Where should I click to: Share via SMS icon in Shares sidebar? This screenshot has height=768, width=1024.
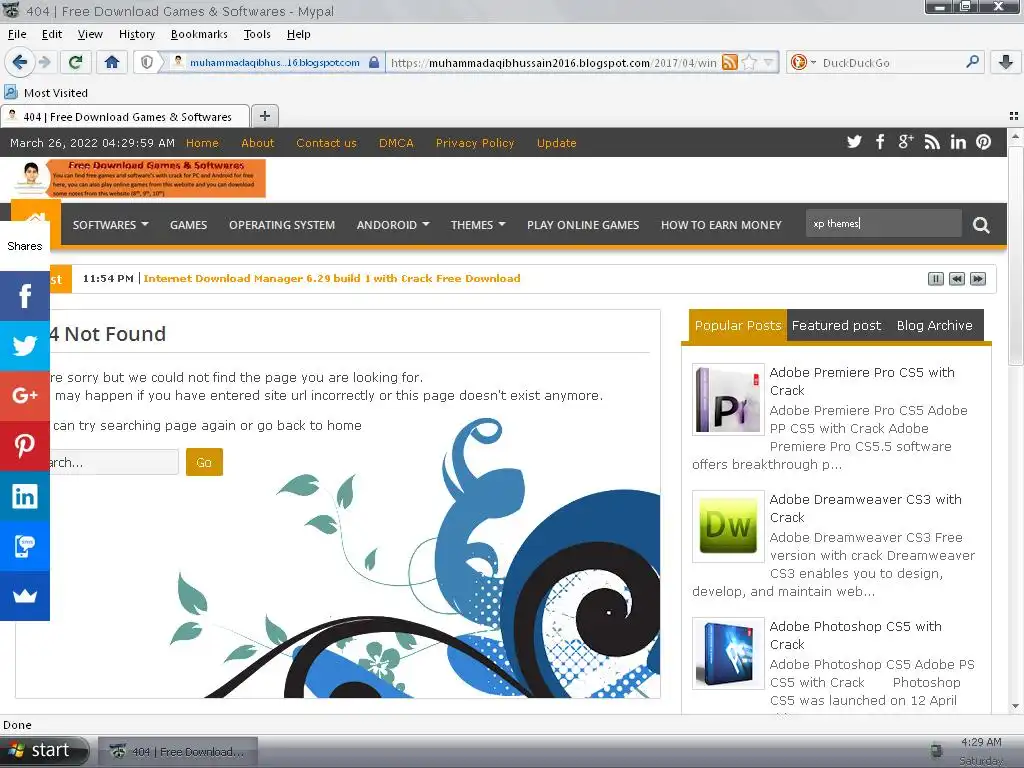[x=25, y=545]
